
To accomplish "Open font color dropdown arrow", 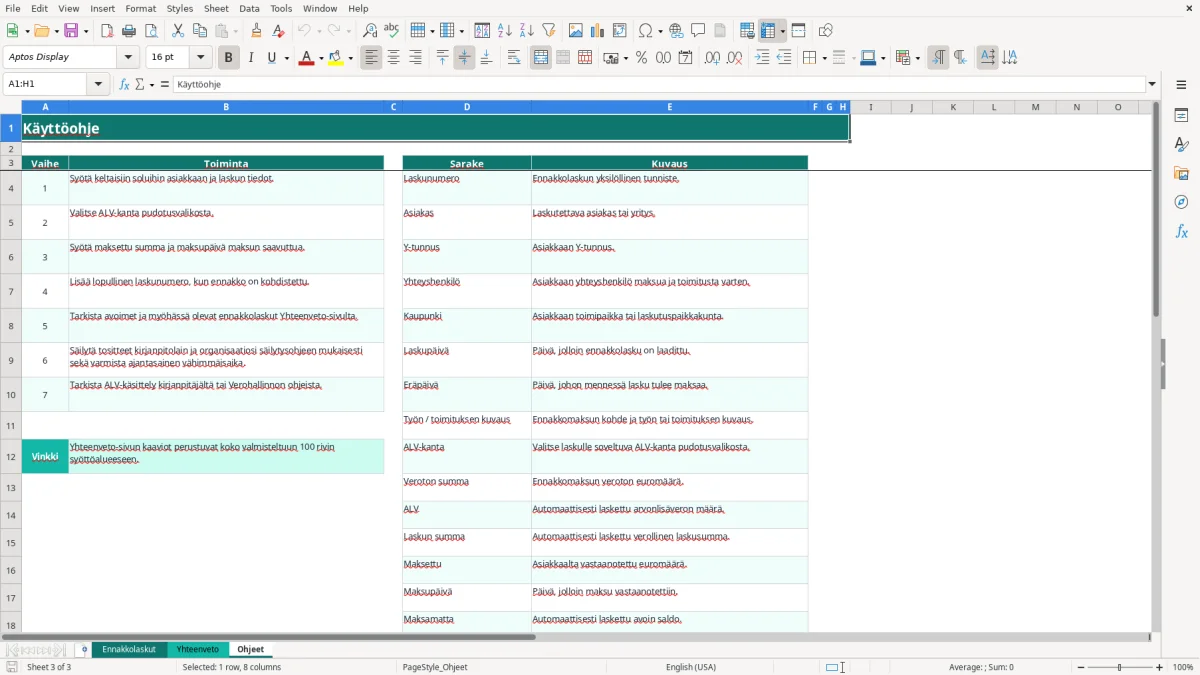I will [x=321, y=58].
